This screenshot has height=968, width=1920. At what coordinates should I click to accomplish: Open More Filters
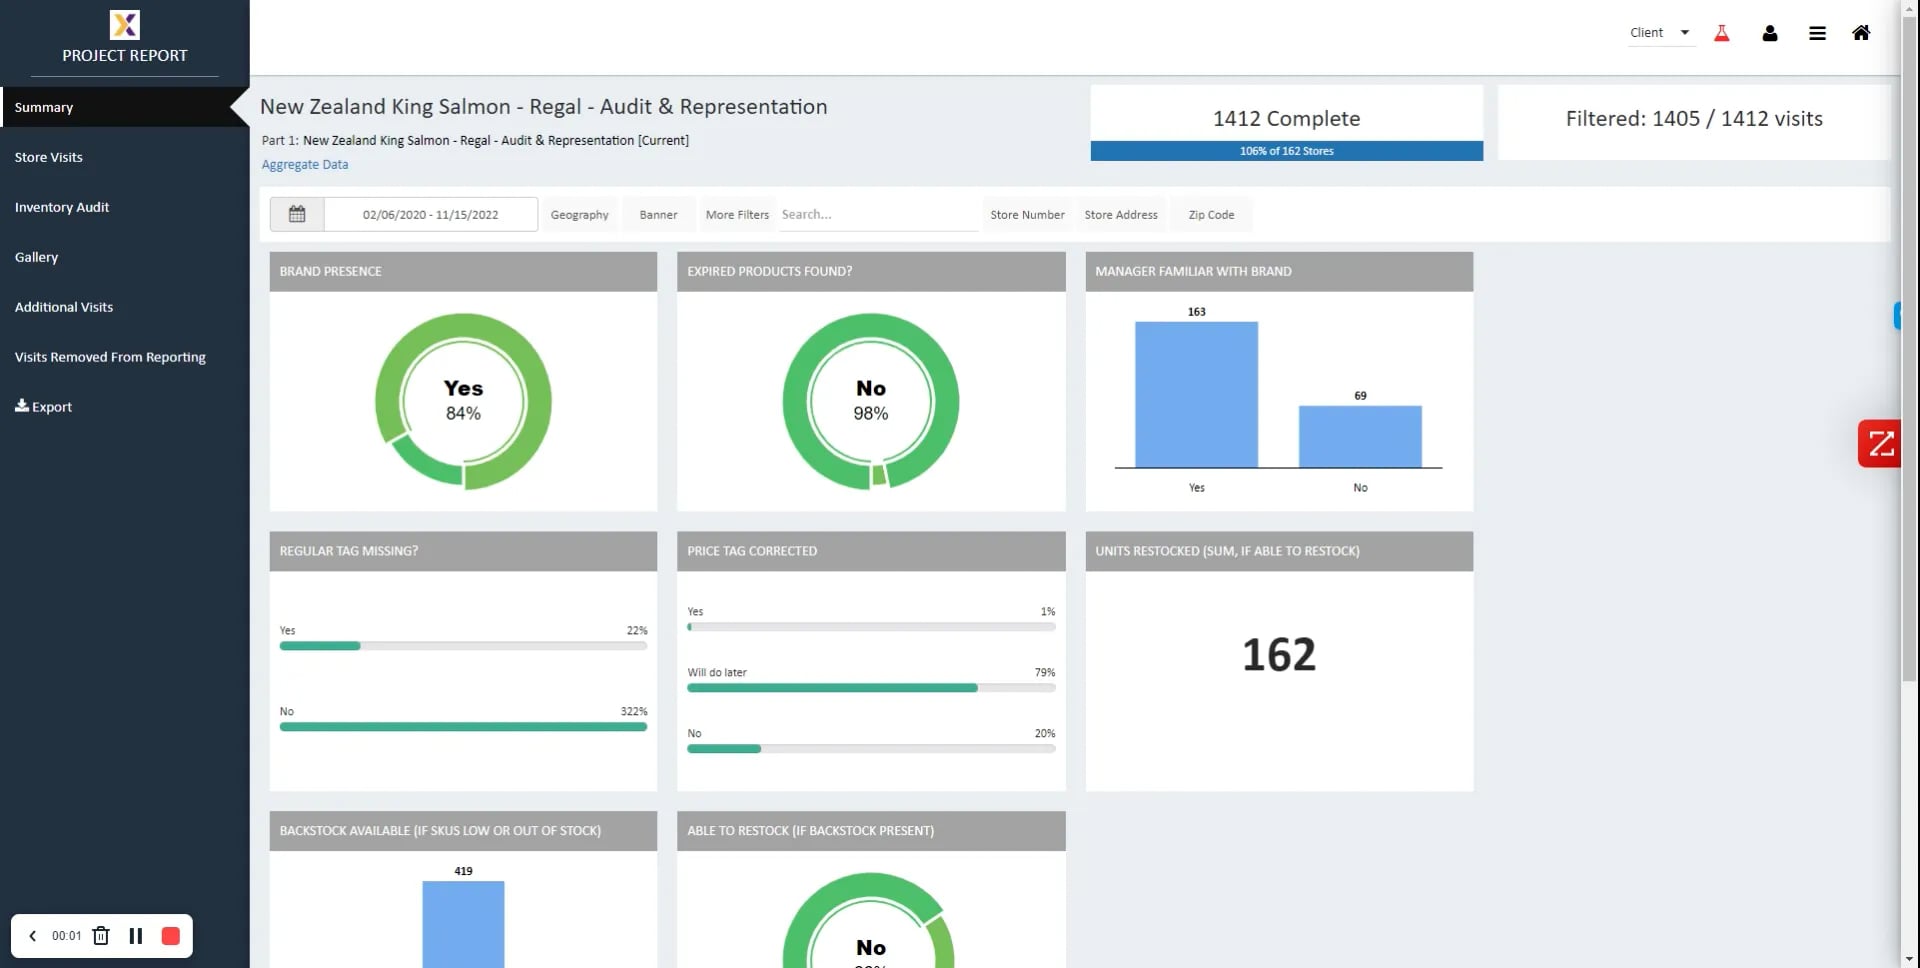(x=737, y=214)
